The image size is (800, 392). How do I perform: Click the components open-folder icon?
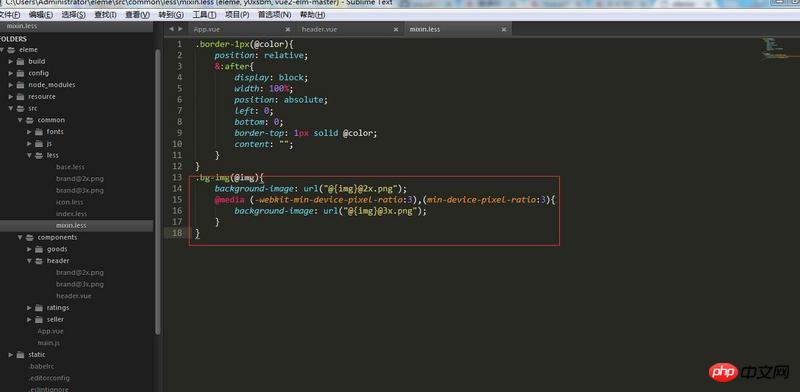click(x=30, y=238)
